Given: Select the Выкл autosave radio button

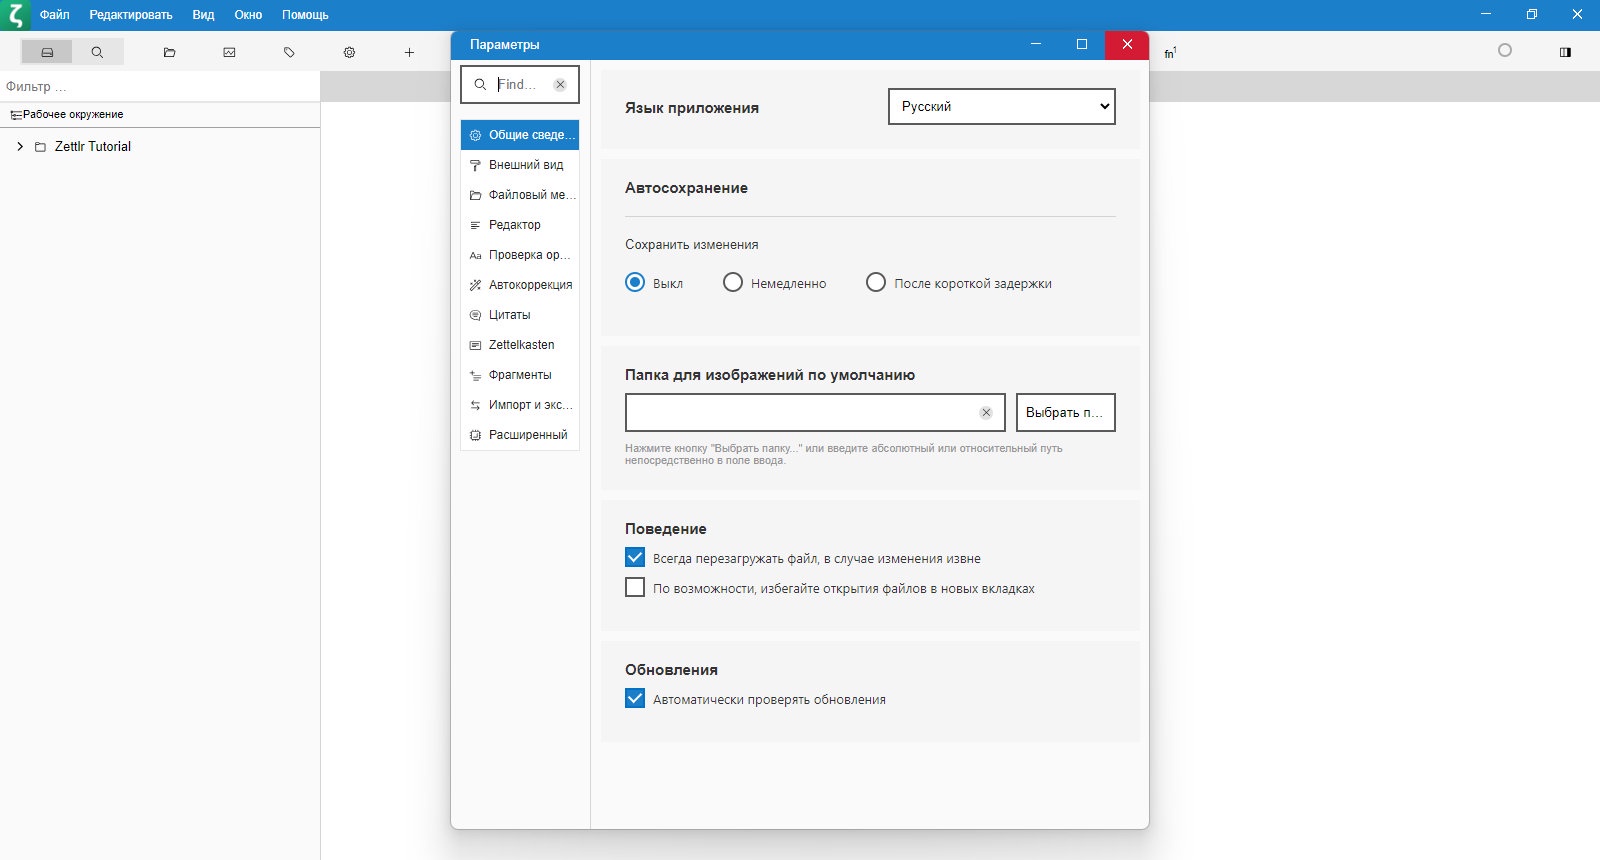Looking at the screenshot, I should [x=635, y=282].
